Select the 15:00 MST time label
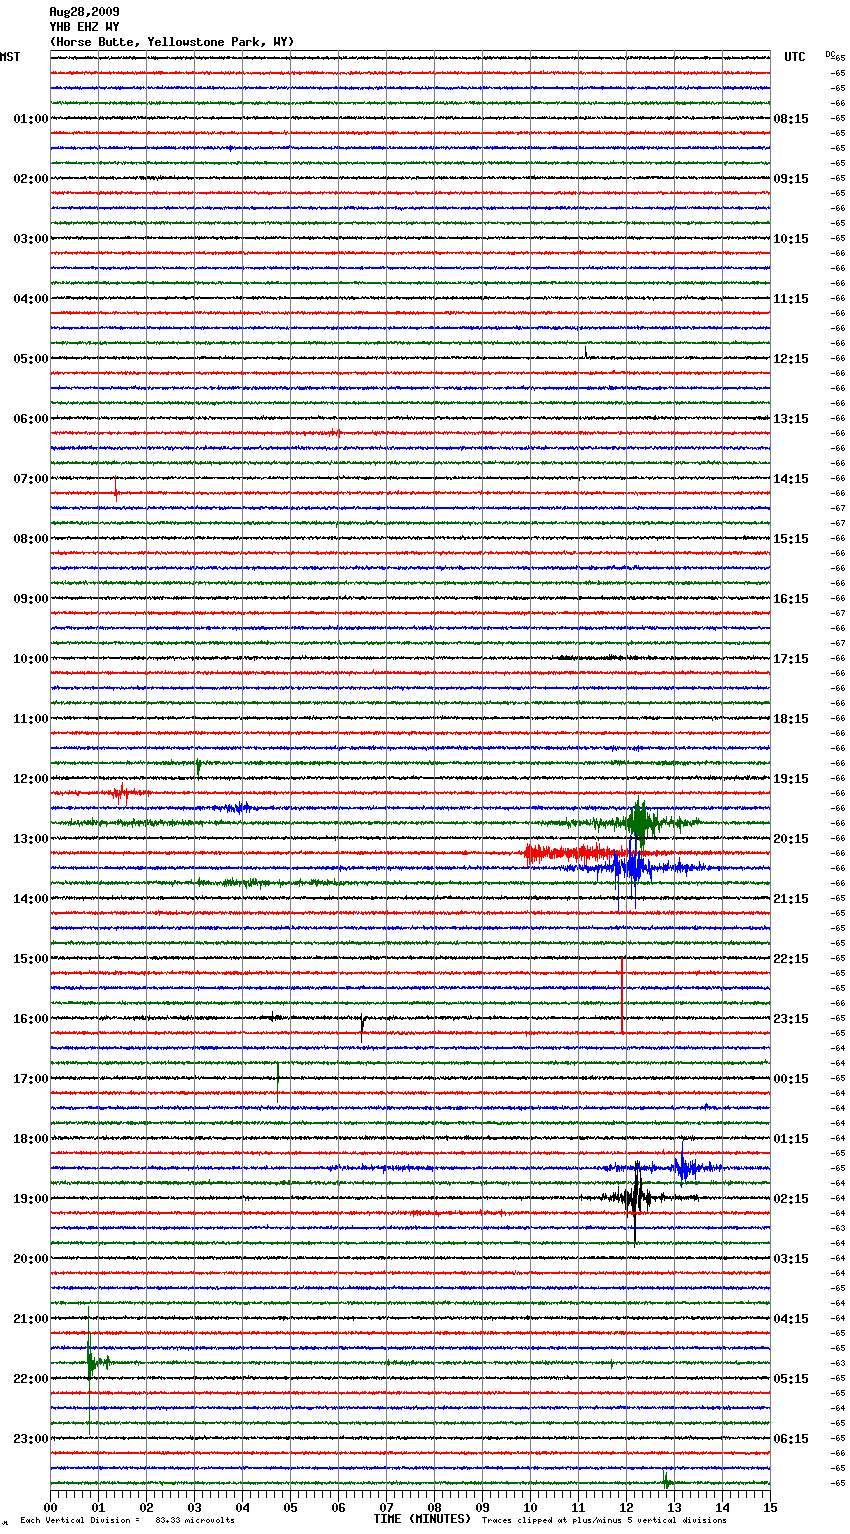 pos(31,959)
